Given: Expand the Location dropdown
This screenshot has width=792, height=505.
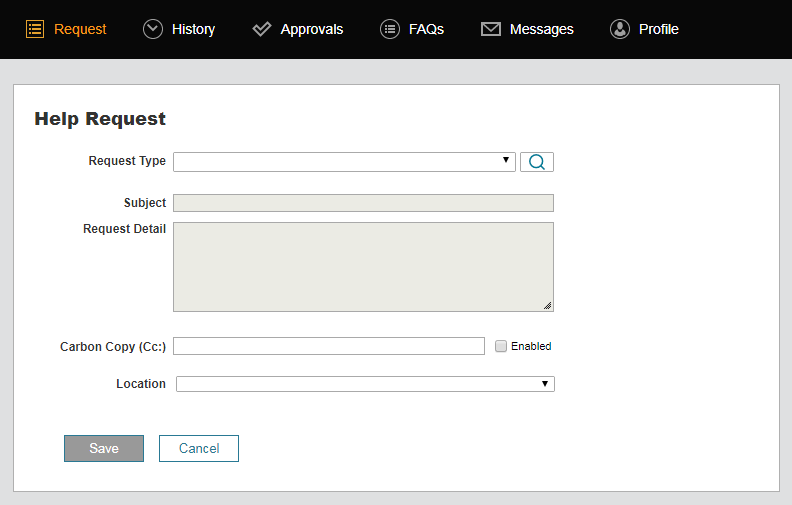Looking at the screenshot, I should [364, 384].
